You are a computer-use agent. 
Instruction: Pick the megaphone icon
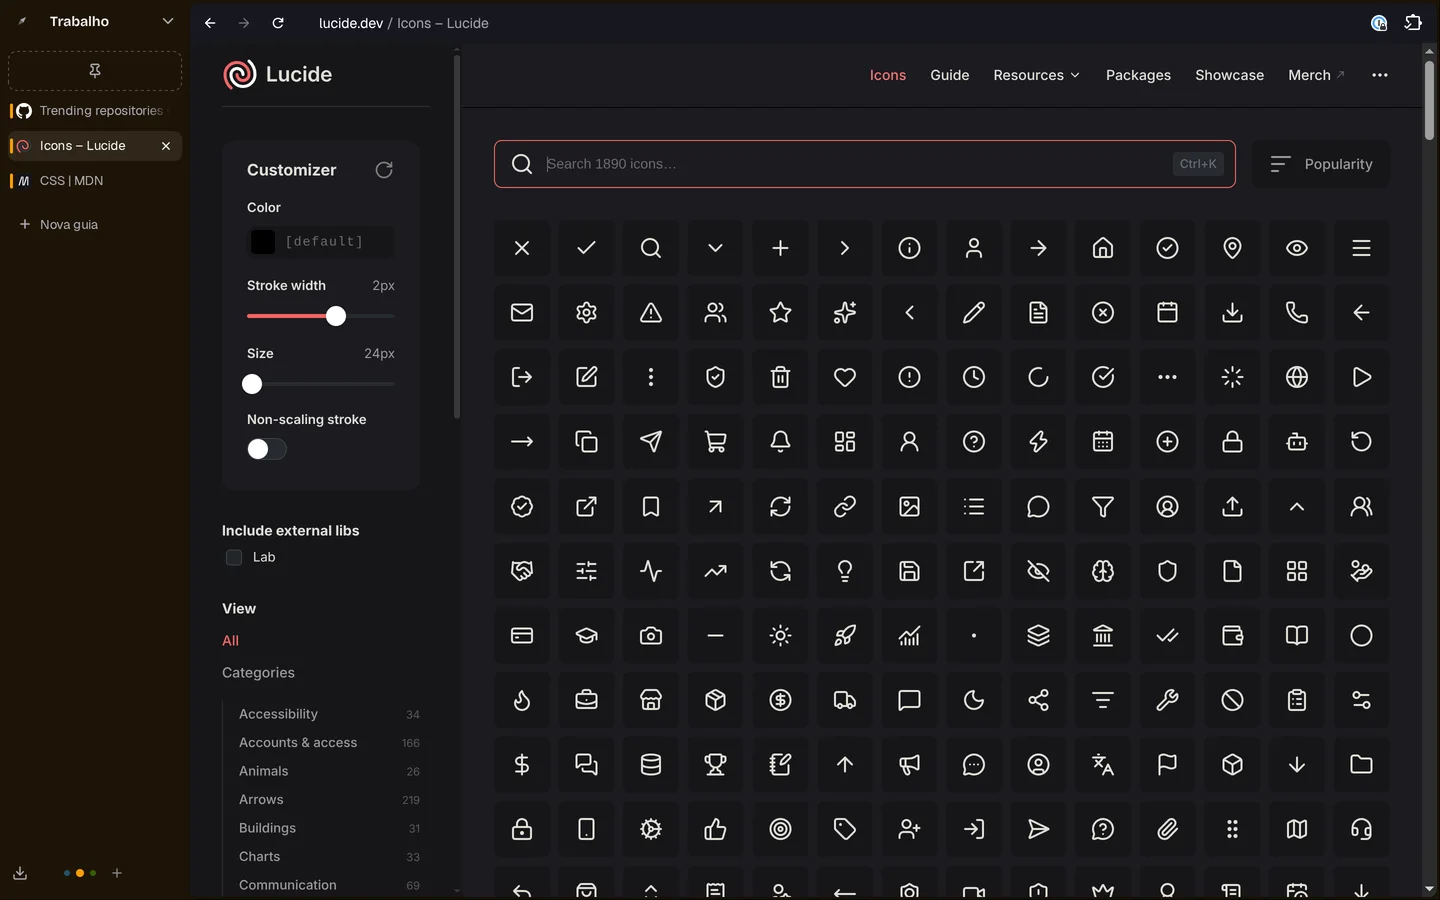click(909, 765)
